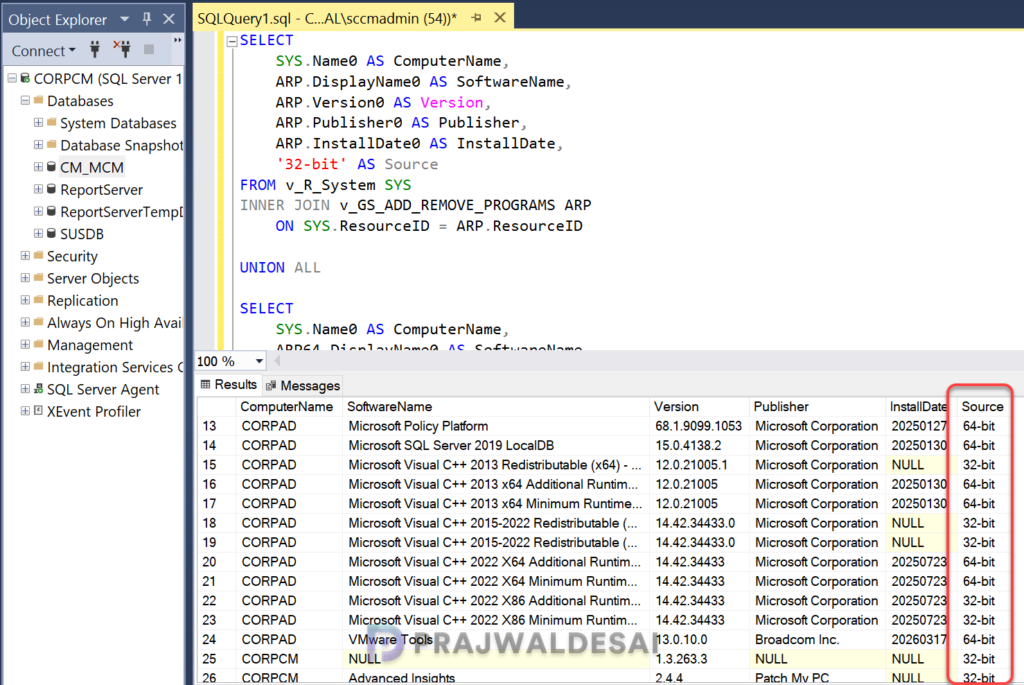Select the Security folder
Viewport: 1024px width, 685px height.
pyautogui.click(x=72, y=257)
